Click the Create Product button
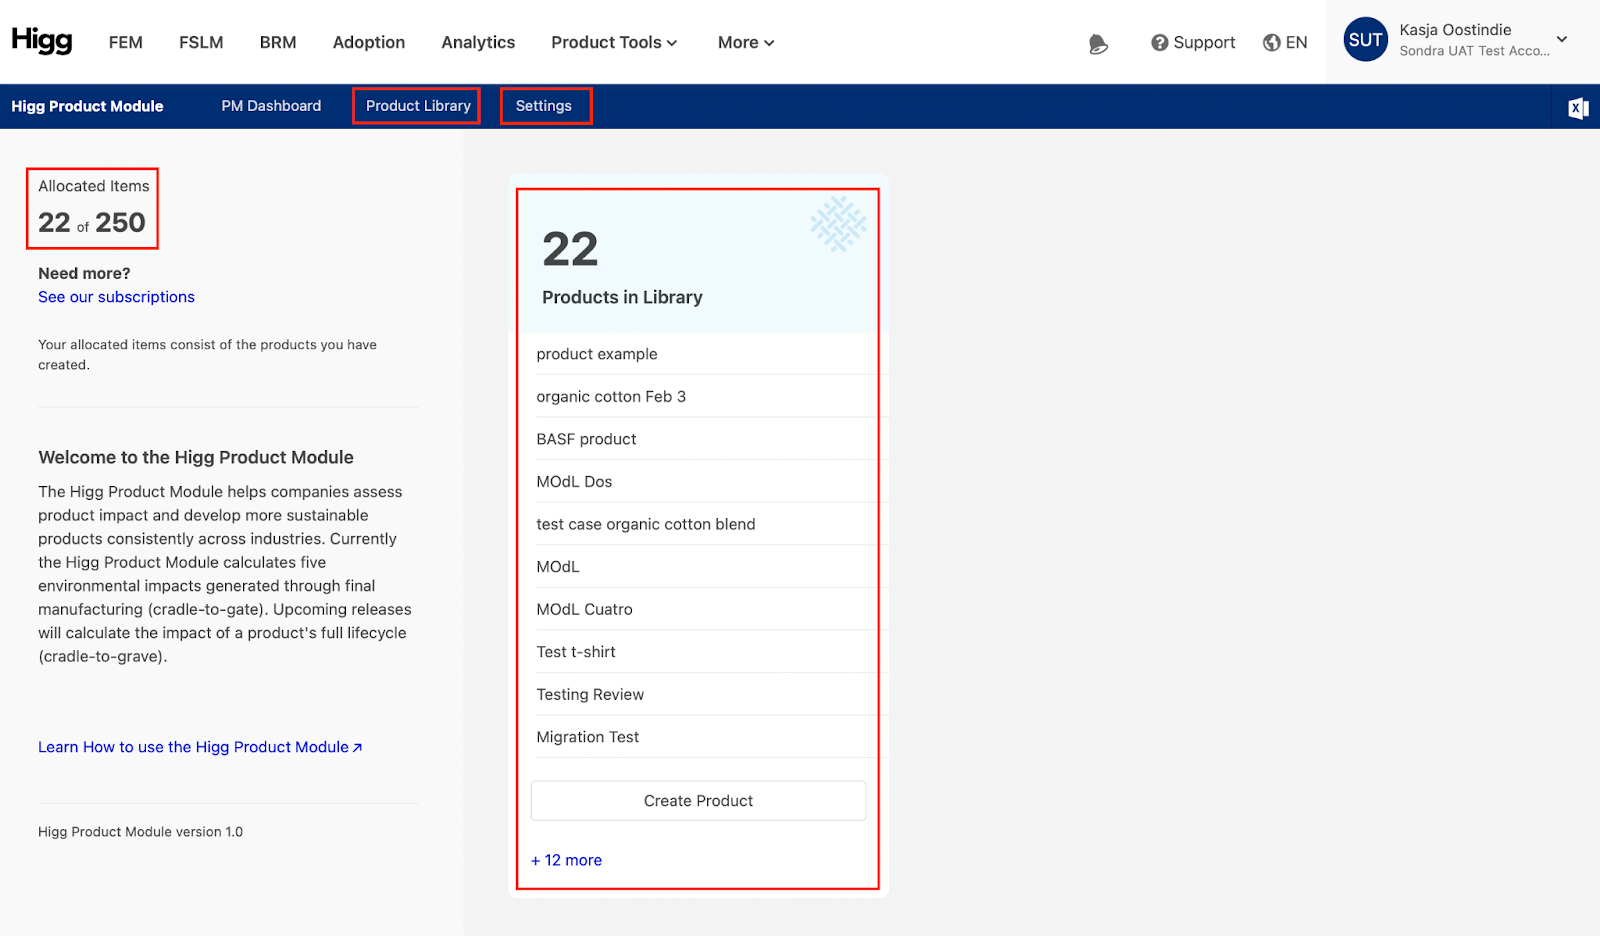 coord(698,801)
